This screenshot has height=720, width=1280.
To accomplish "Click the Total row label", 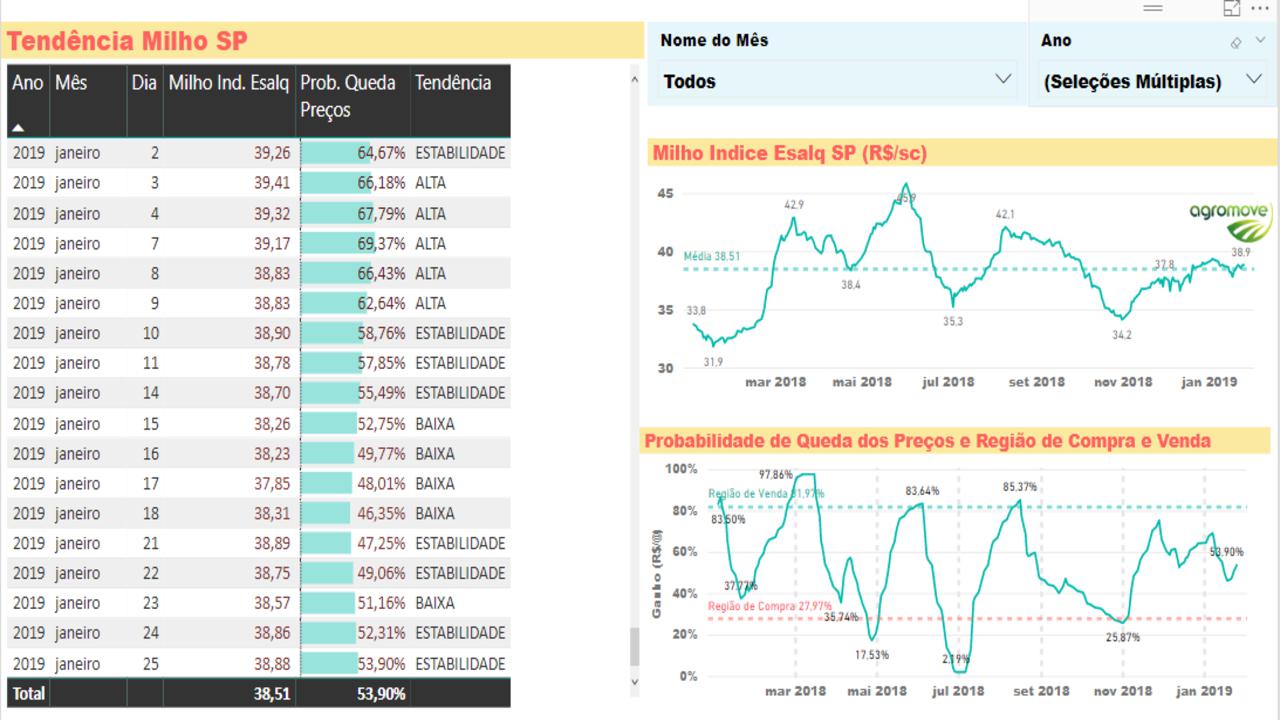I will (x=29, y=693).
